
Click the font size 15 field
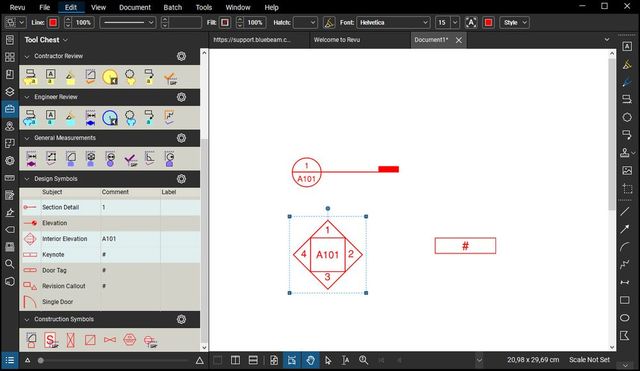443,22
